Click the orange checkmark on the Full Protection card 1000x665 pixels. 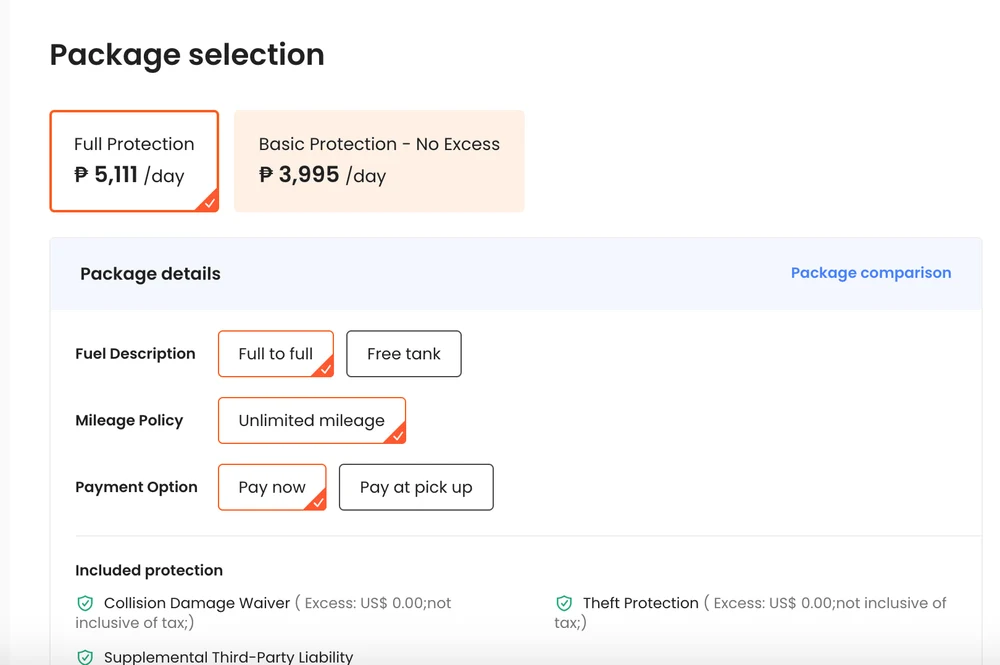[x=209, y=202]
